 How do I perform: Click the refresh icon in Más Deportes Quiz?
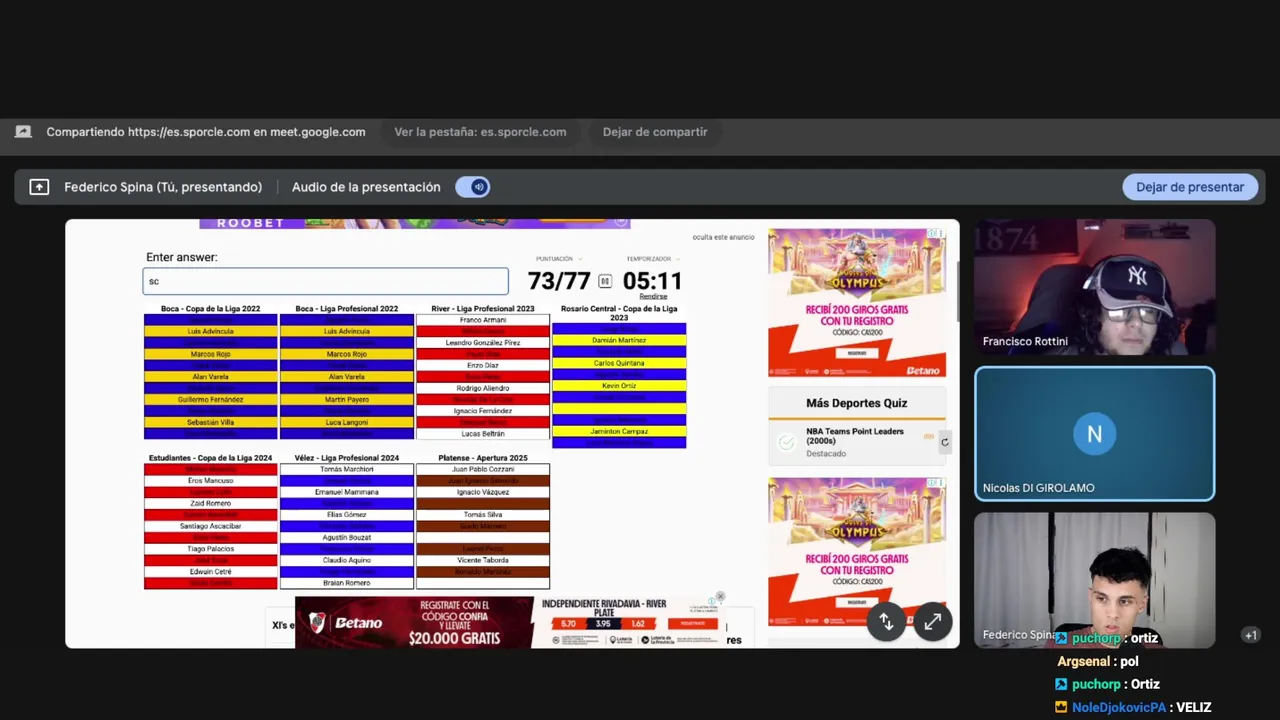[x=945, y=442]
